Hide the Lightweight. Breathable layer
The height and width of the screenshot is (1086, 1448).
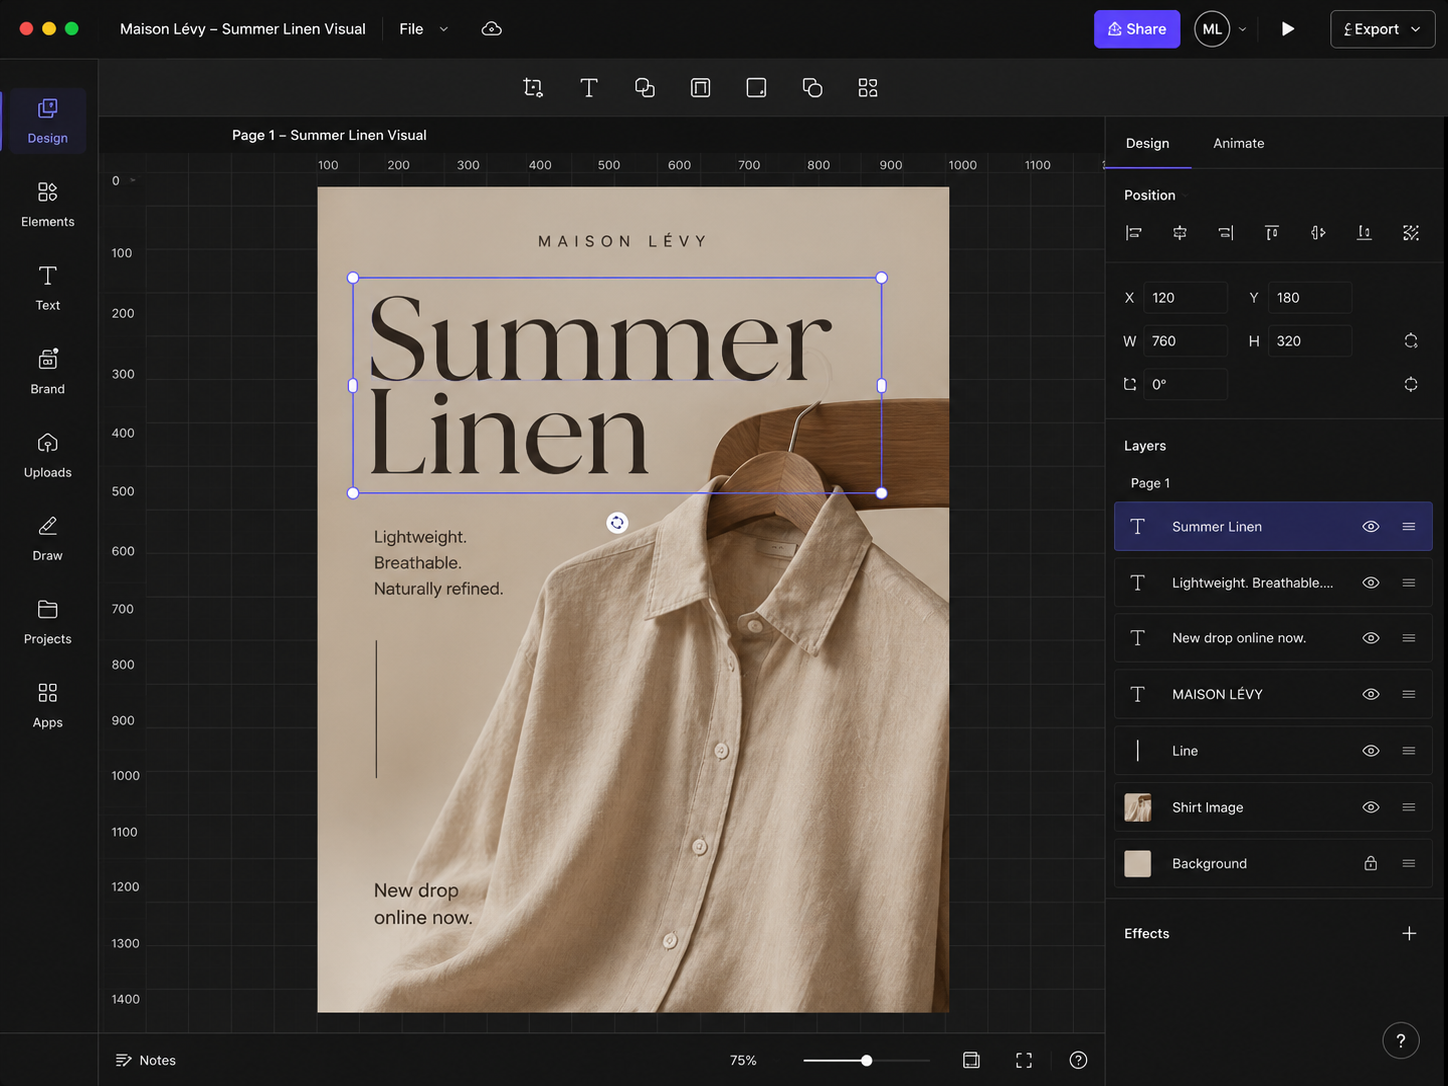pos(1371,583)
